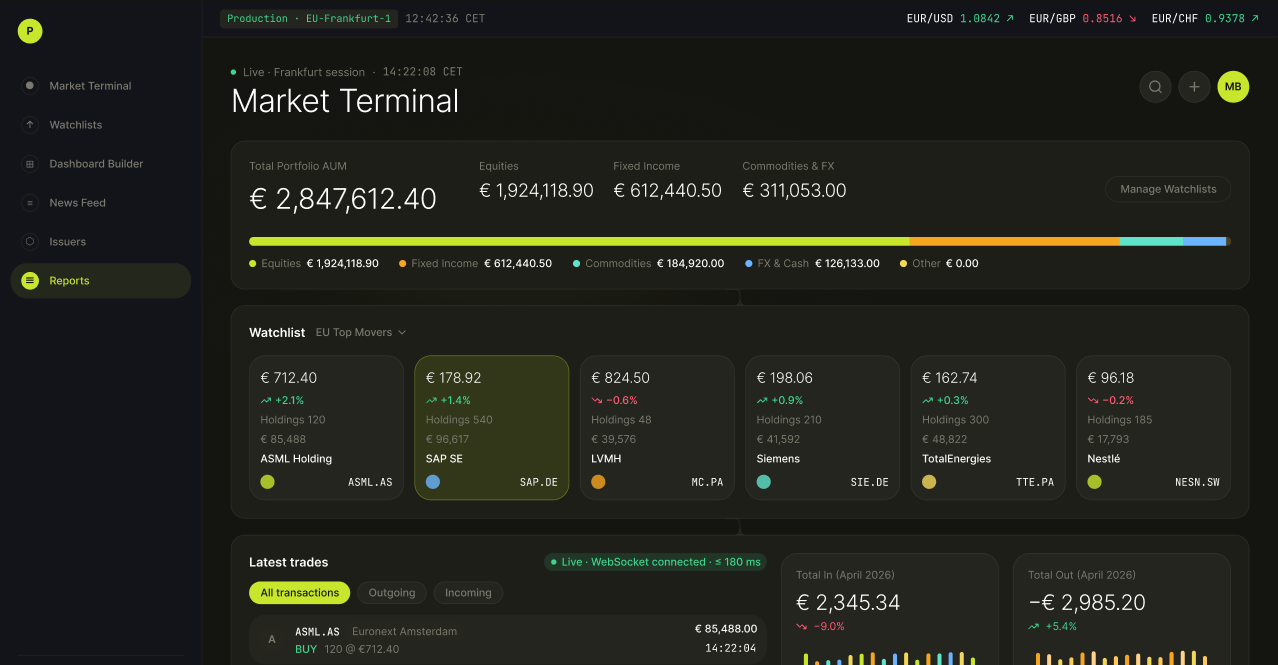Expand the ASML.AS trade row
Screen dimensions: 1278x665
508,640
